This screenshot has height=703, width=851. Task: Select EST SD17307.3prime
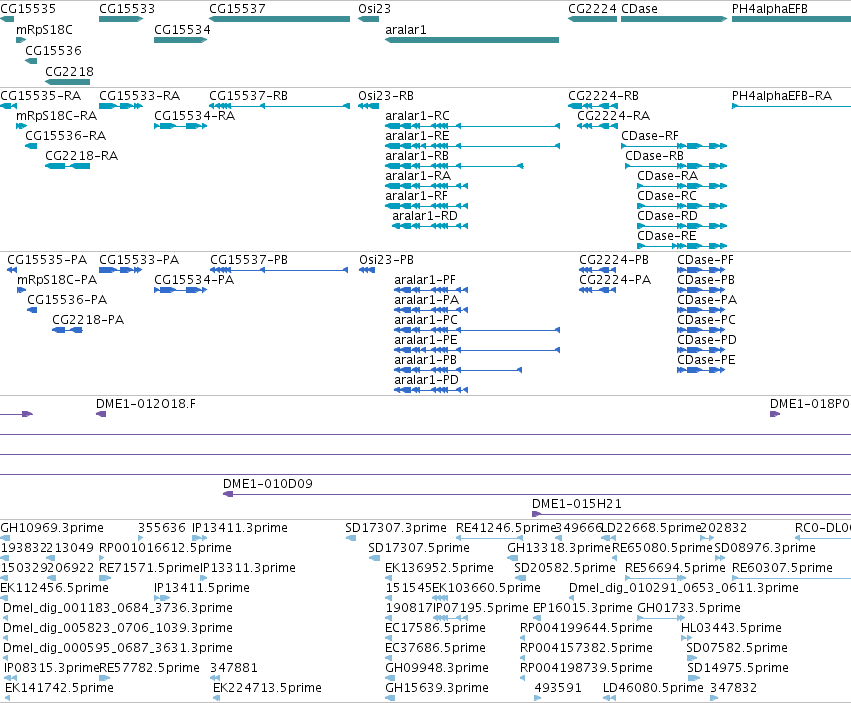click(x=351, y=538)
